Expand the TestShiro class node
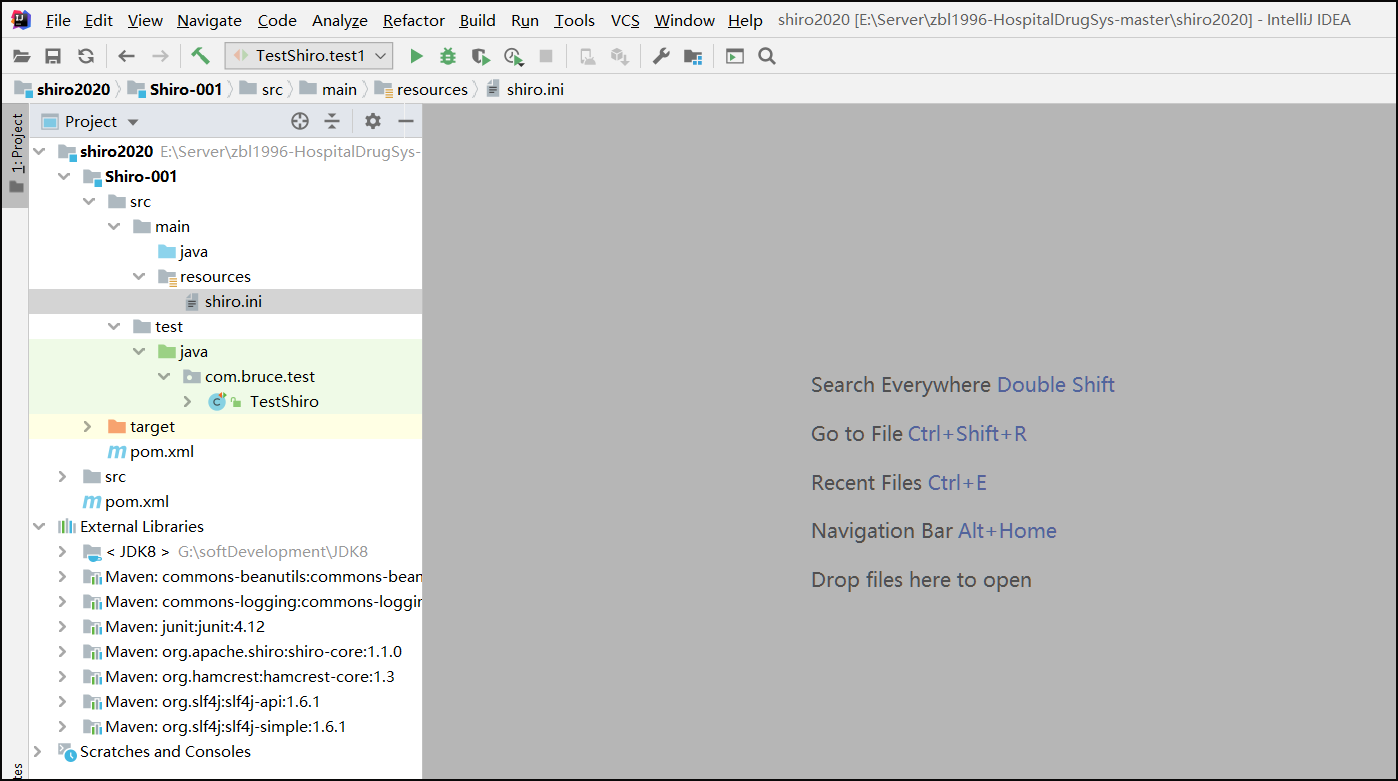Screen dimensions: 1398x781 point(188,401)
